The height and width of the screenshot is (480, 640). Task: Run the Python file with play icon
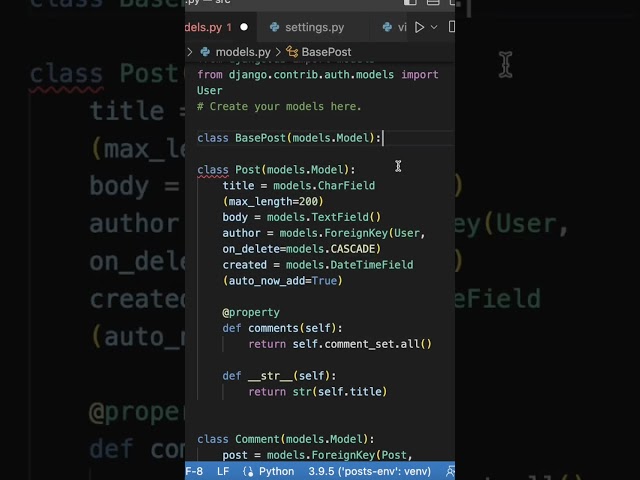419,27
